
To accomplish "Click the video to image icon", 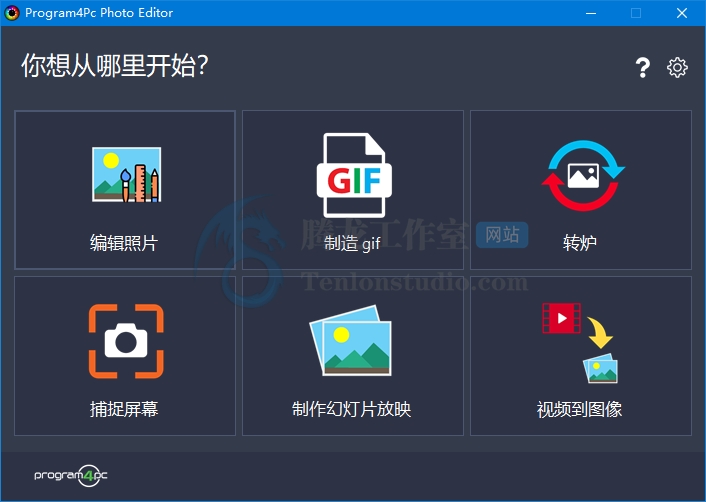I will click(x=580, y=343).
